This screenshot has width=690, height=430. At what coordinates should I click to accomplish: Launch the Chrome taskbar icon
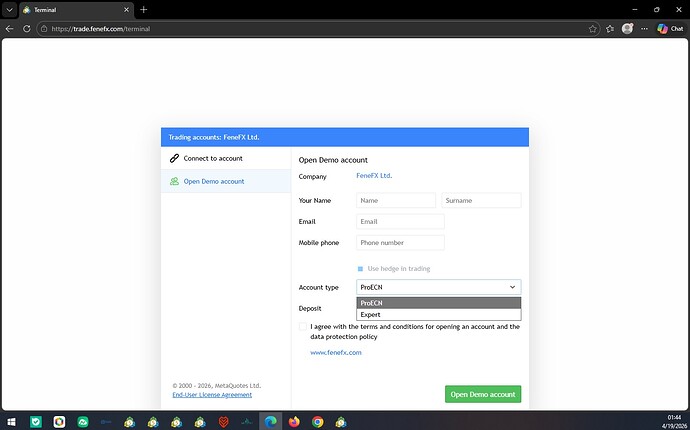pyautogui.click(x=317, y=422)
